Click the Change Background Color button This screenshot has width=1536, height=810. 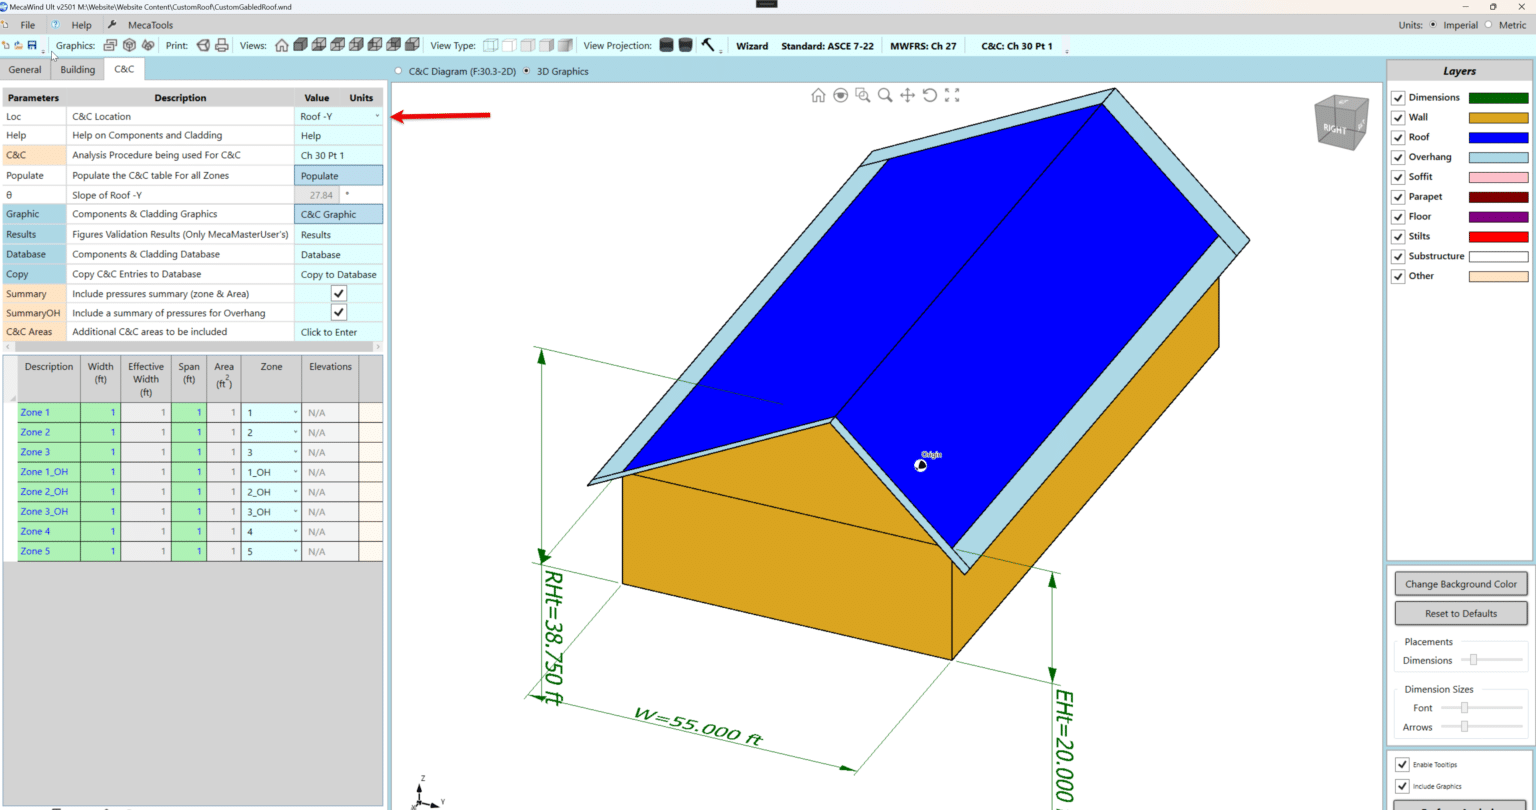(x=1460, y=583)
